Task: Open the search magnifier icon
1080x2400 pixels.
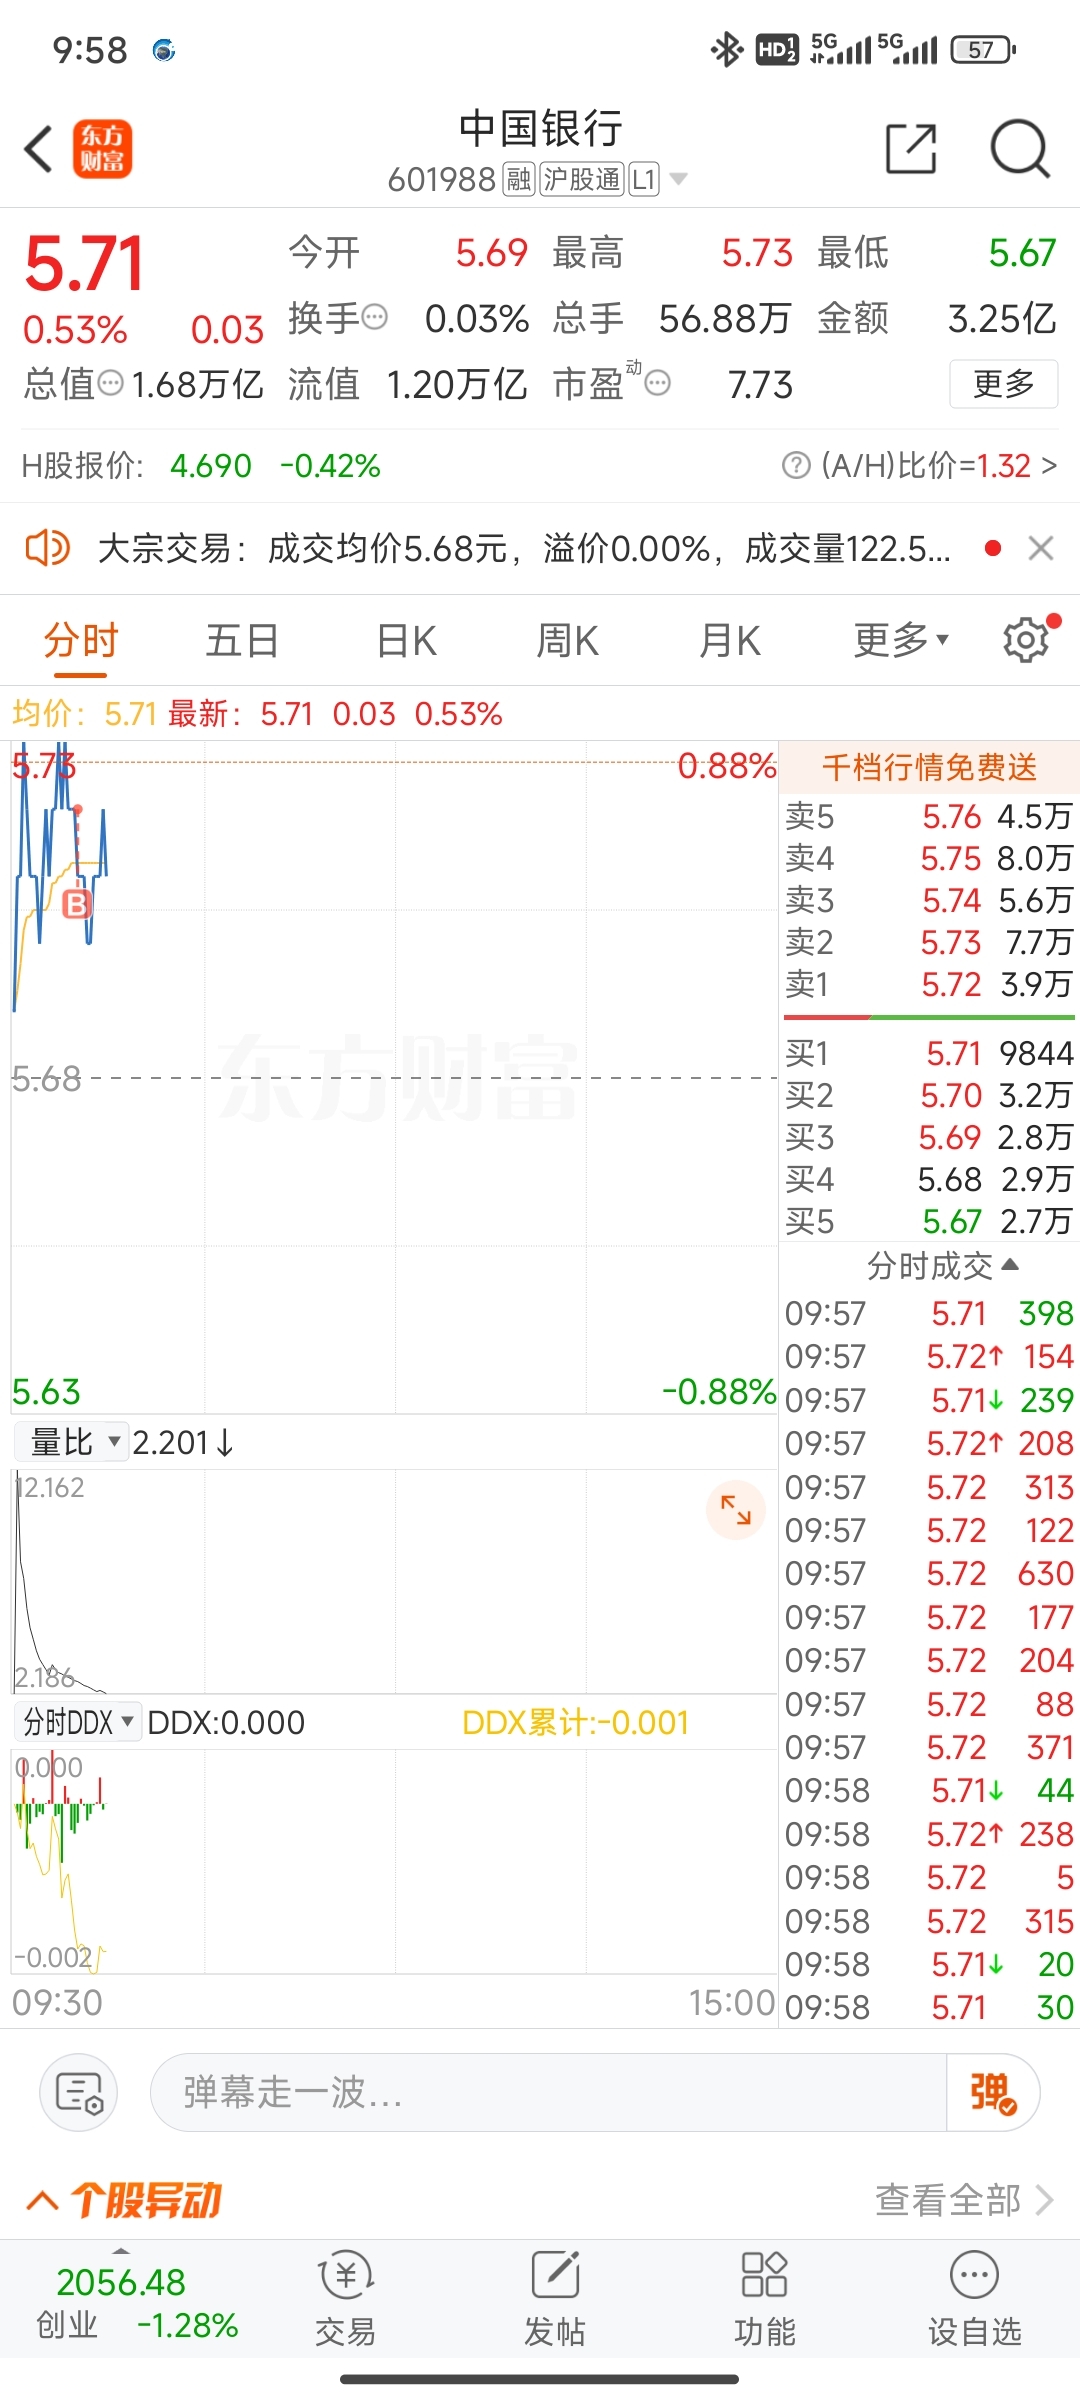Action: (1020, 150)
